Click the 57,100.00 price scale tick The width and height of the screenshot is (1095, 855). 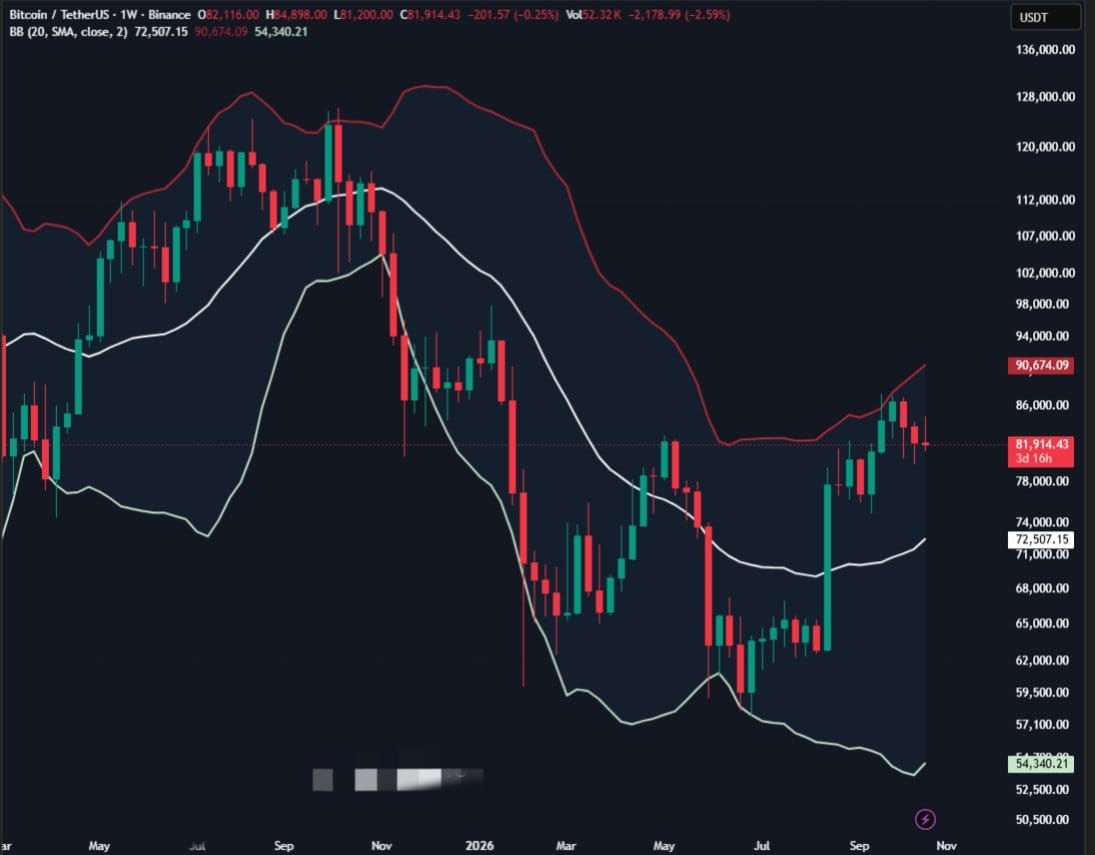(1042, 724)
